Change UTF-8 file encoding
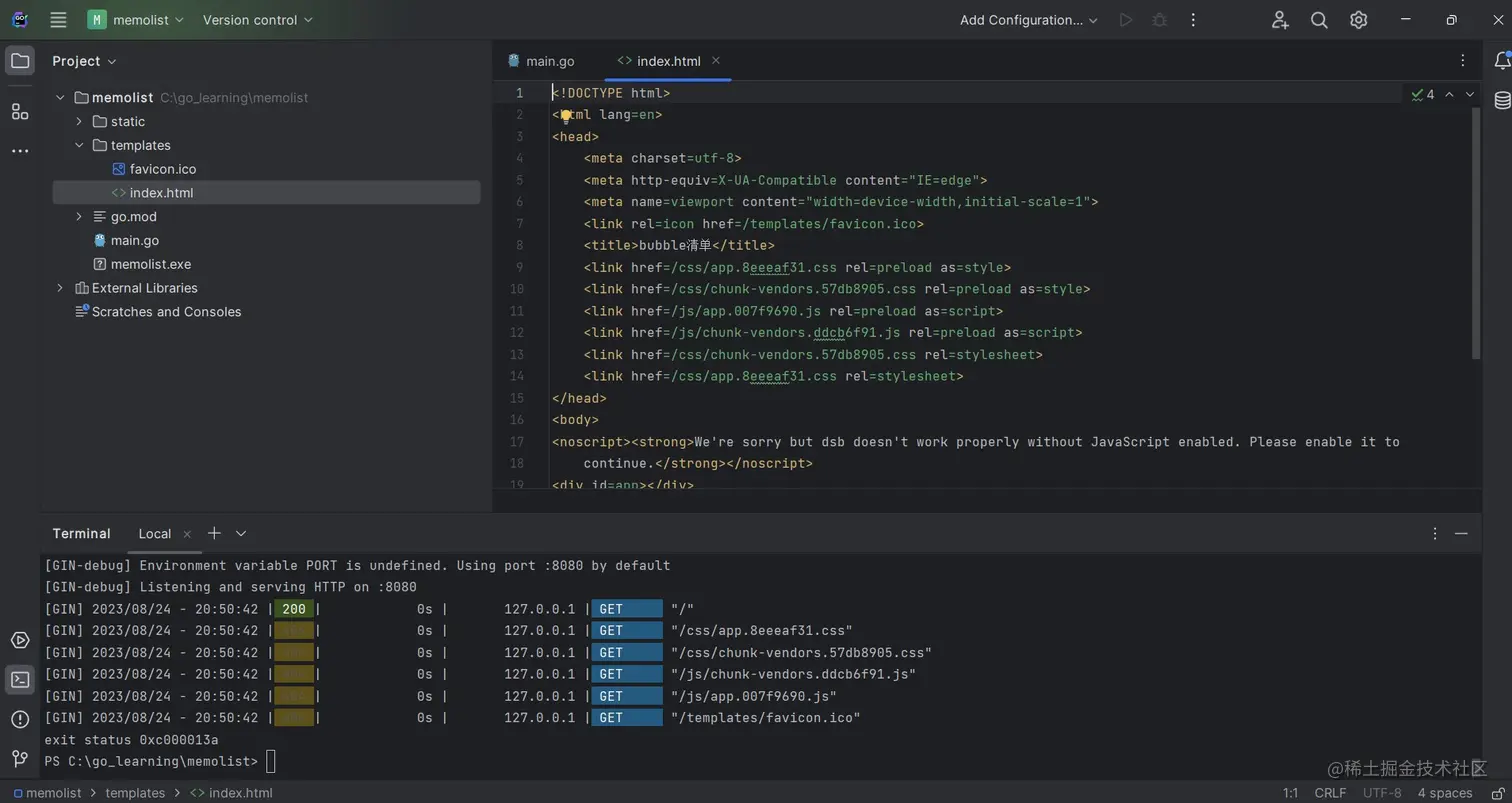 tap(1383, 793)
